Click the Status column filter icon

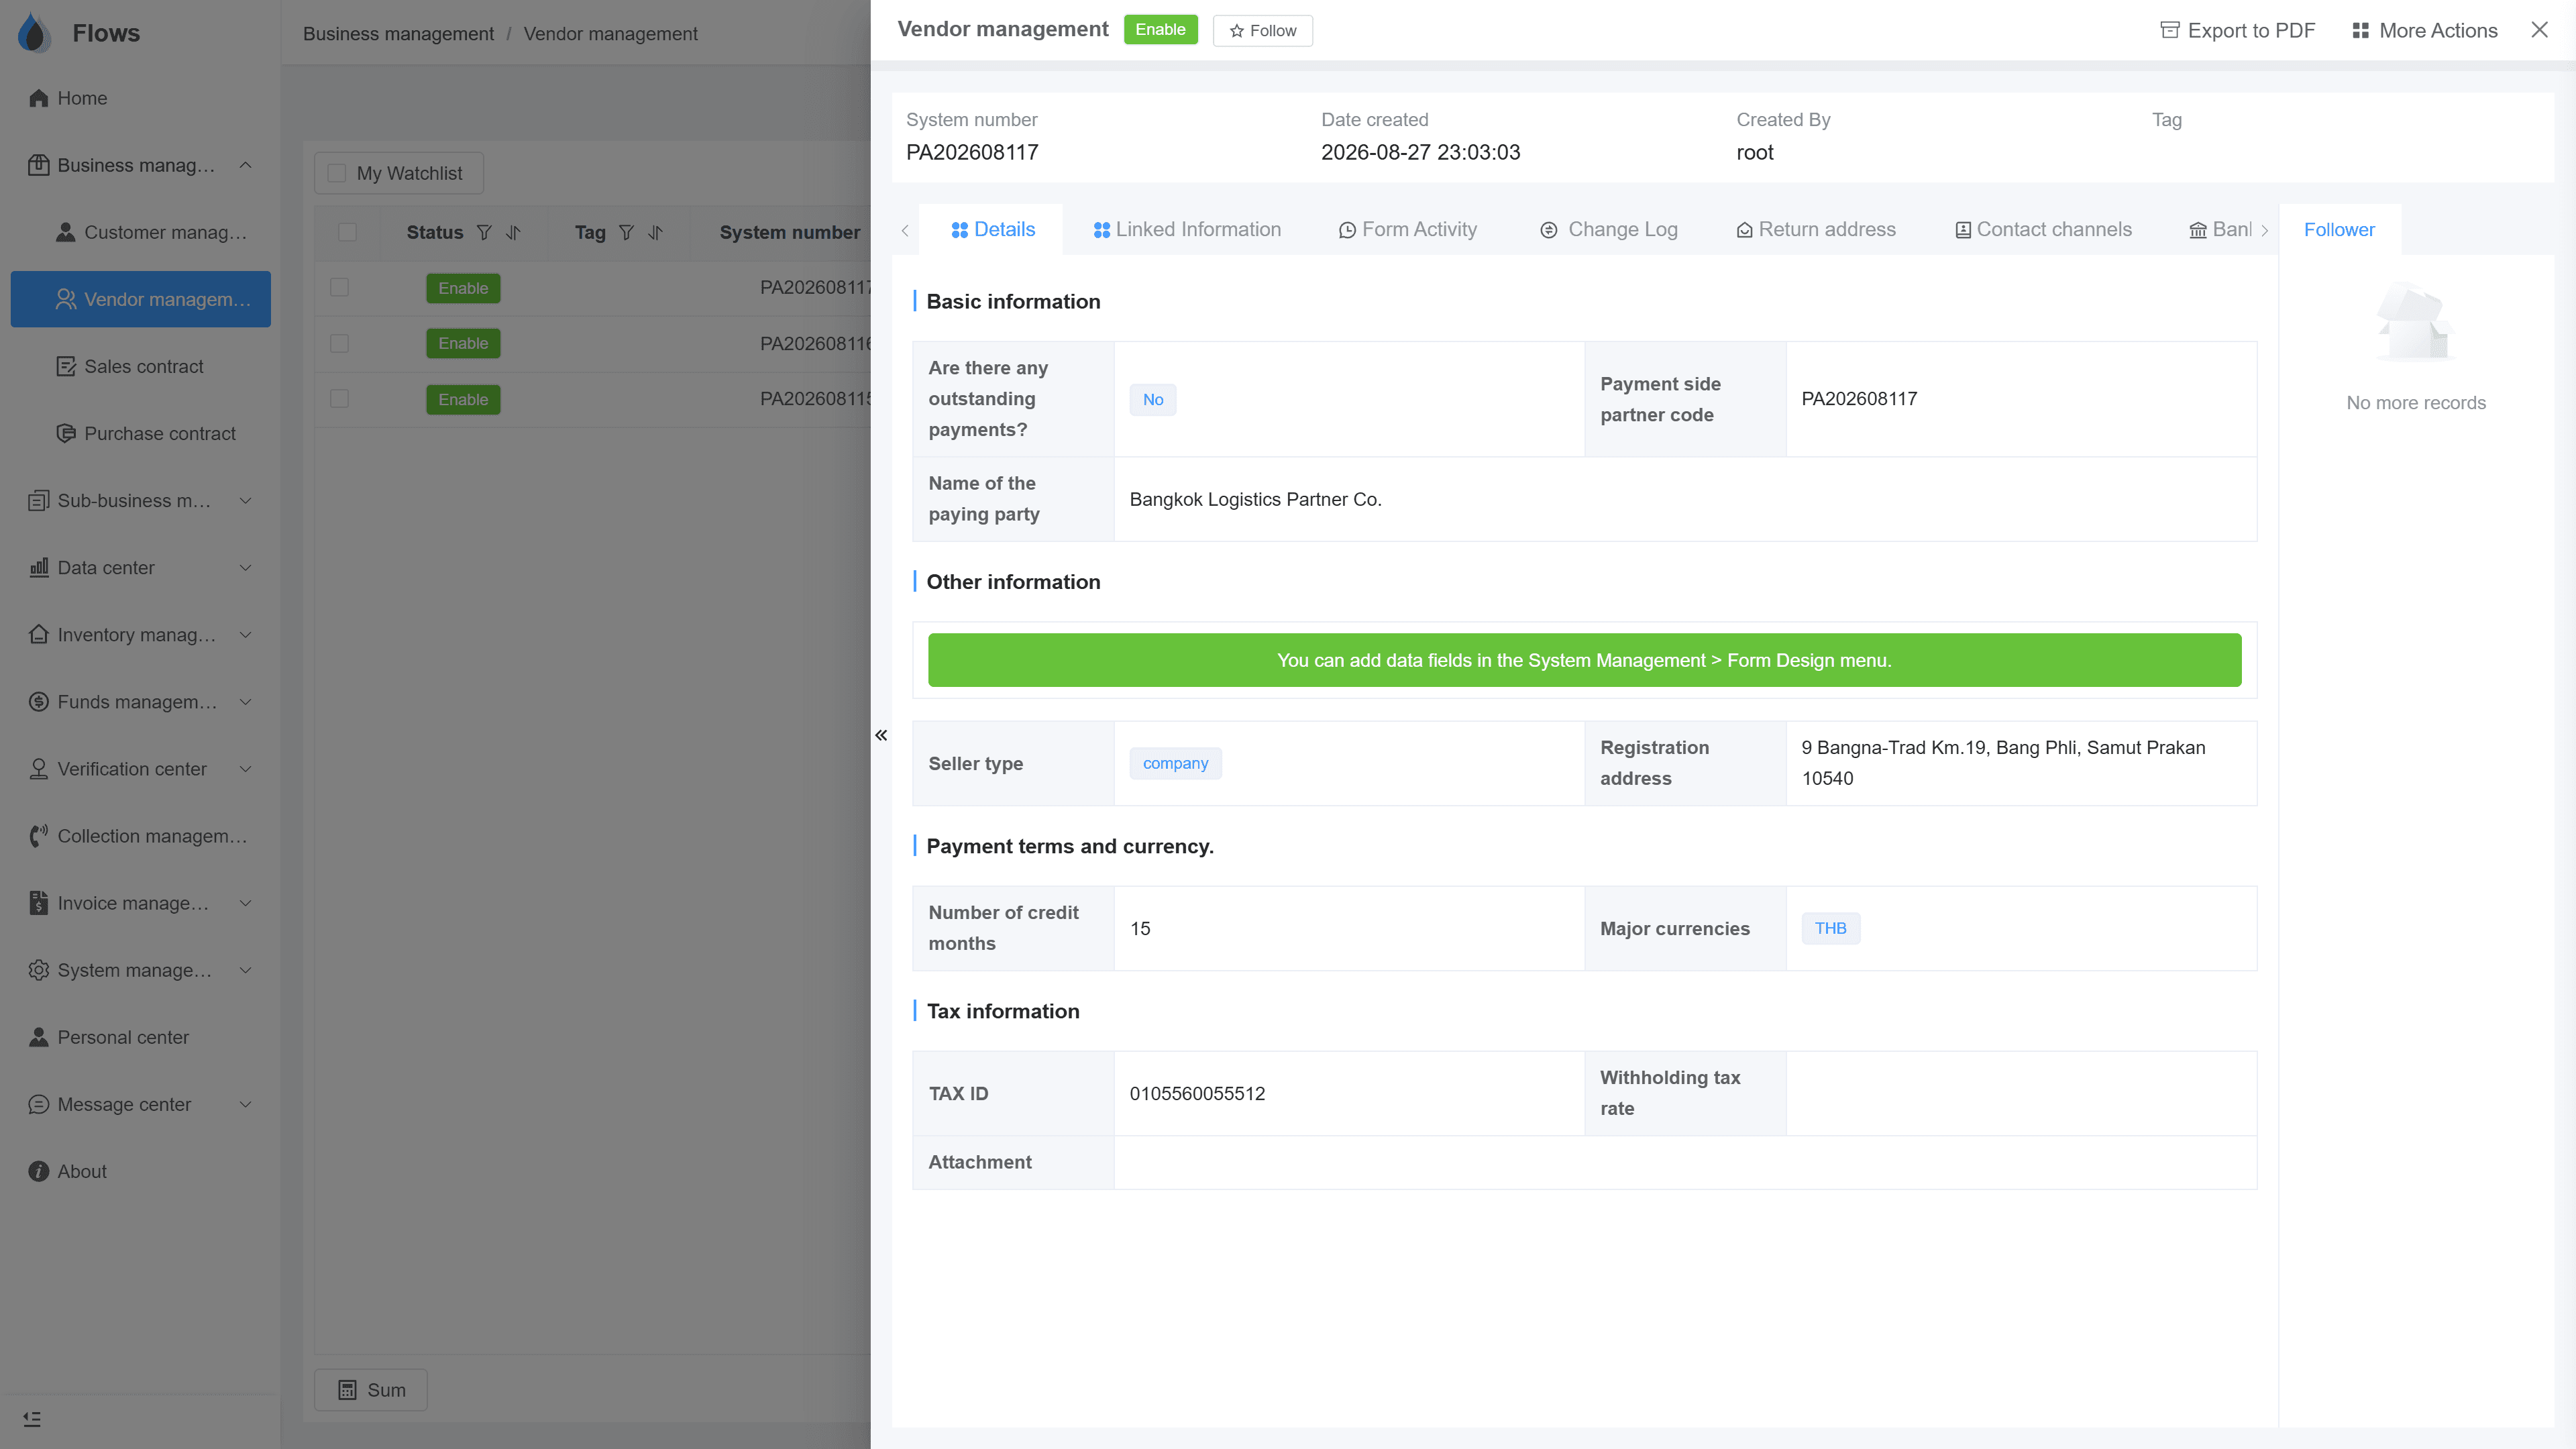pos(484,232)
